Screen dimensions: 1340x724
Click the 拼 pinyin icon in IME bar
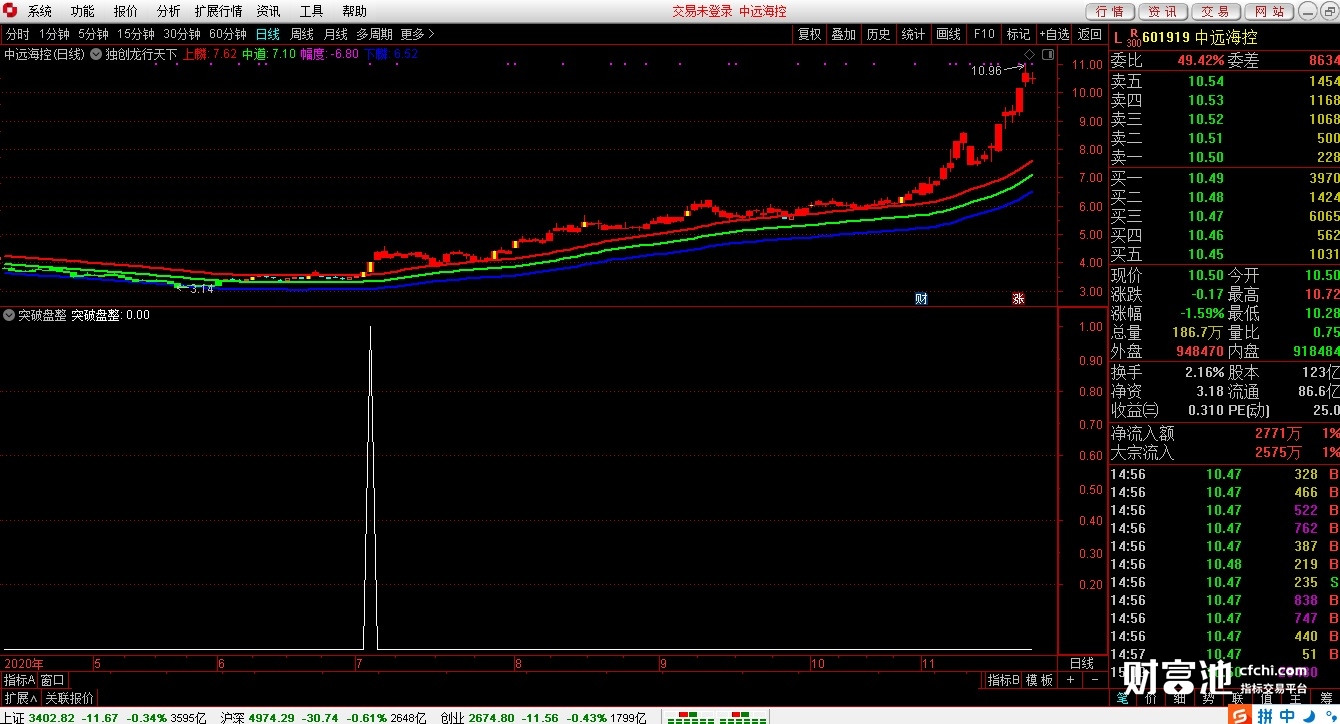[x=1265, y=715]
